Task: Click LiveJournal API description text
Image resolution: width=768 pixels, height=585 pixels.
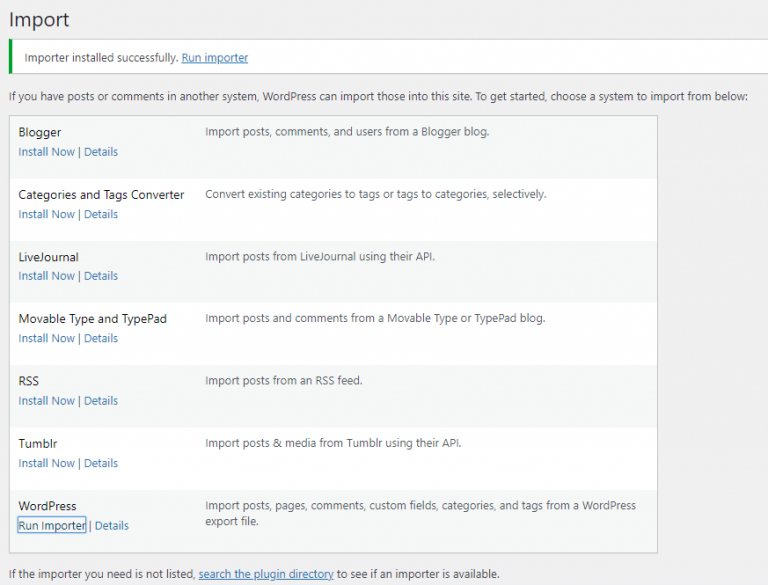Action: [x=320, y=256]
